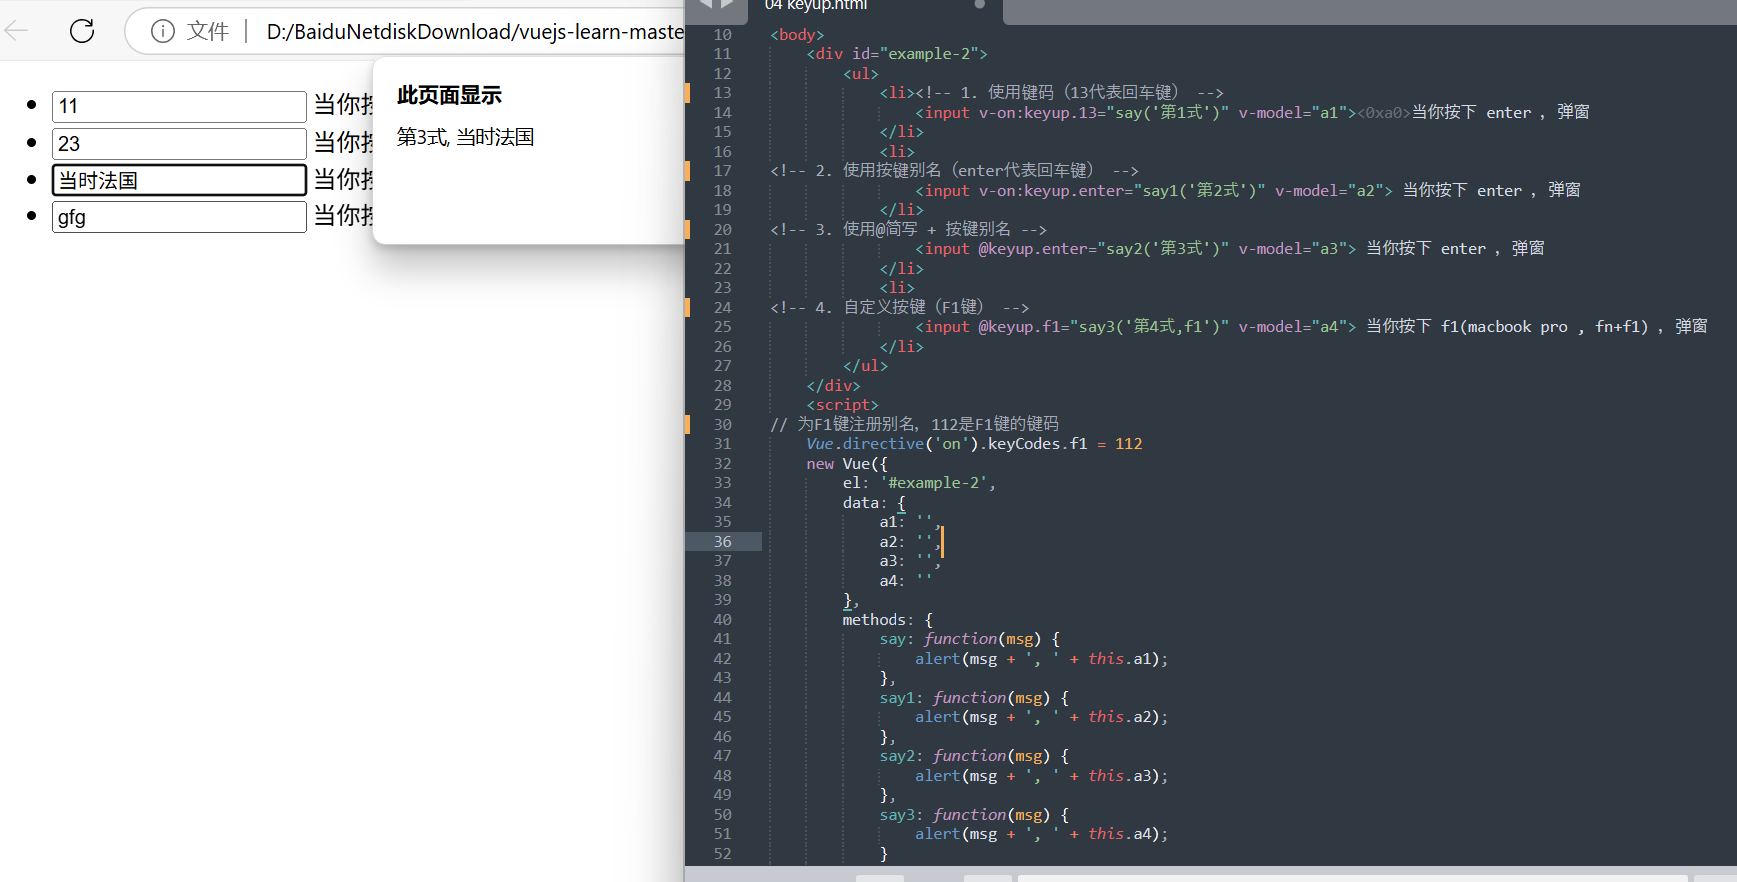This screenshot has width=1737, height=882.
Task: Click the 'f1(macbook pro , fn+f1)' text on line 25
Action: click(1544, 327)
